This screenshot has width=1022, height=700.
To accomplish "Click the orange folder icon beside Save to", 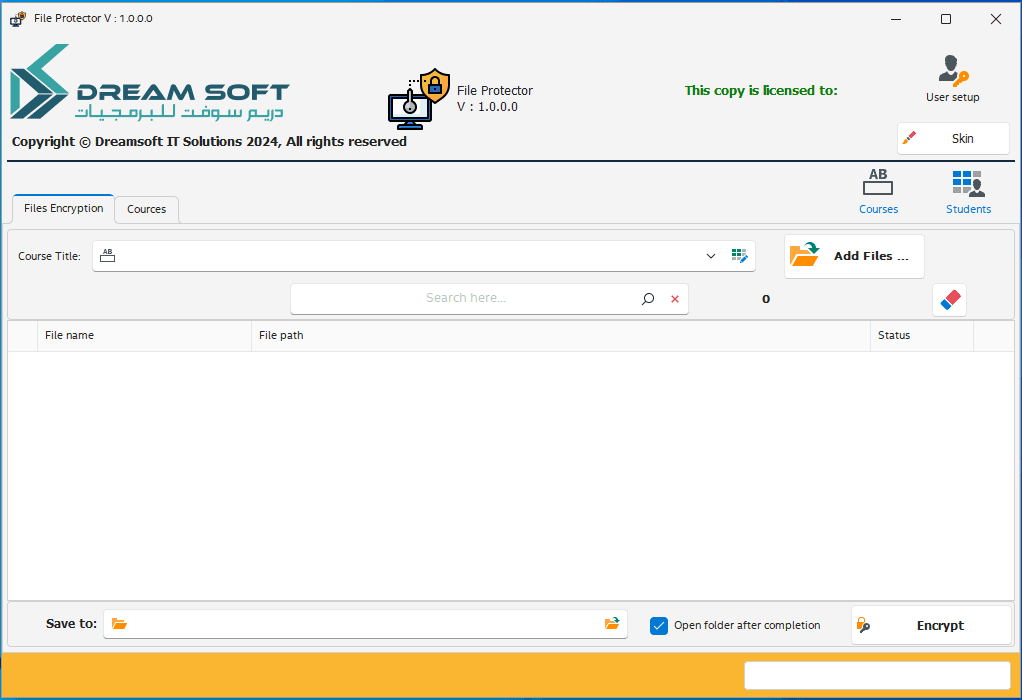I will coord(119,624).
